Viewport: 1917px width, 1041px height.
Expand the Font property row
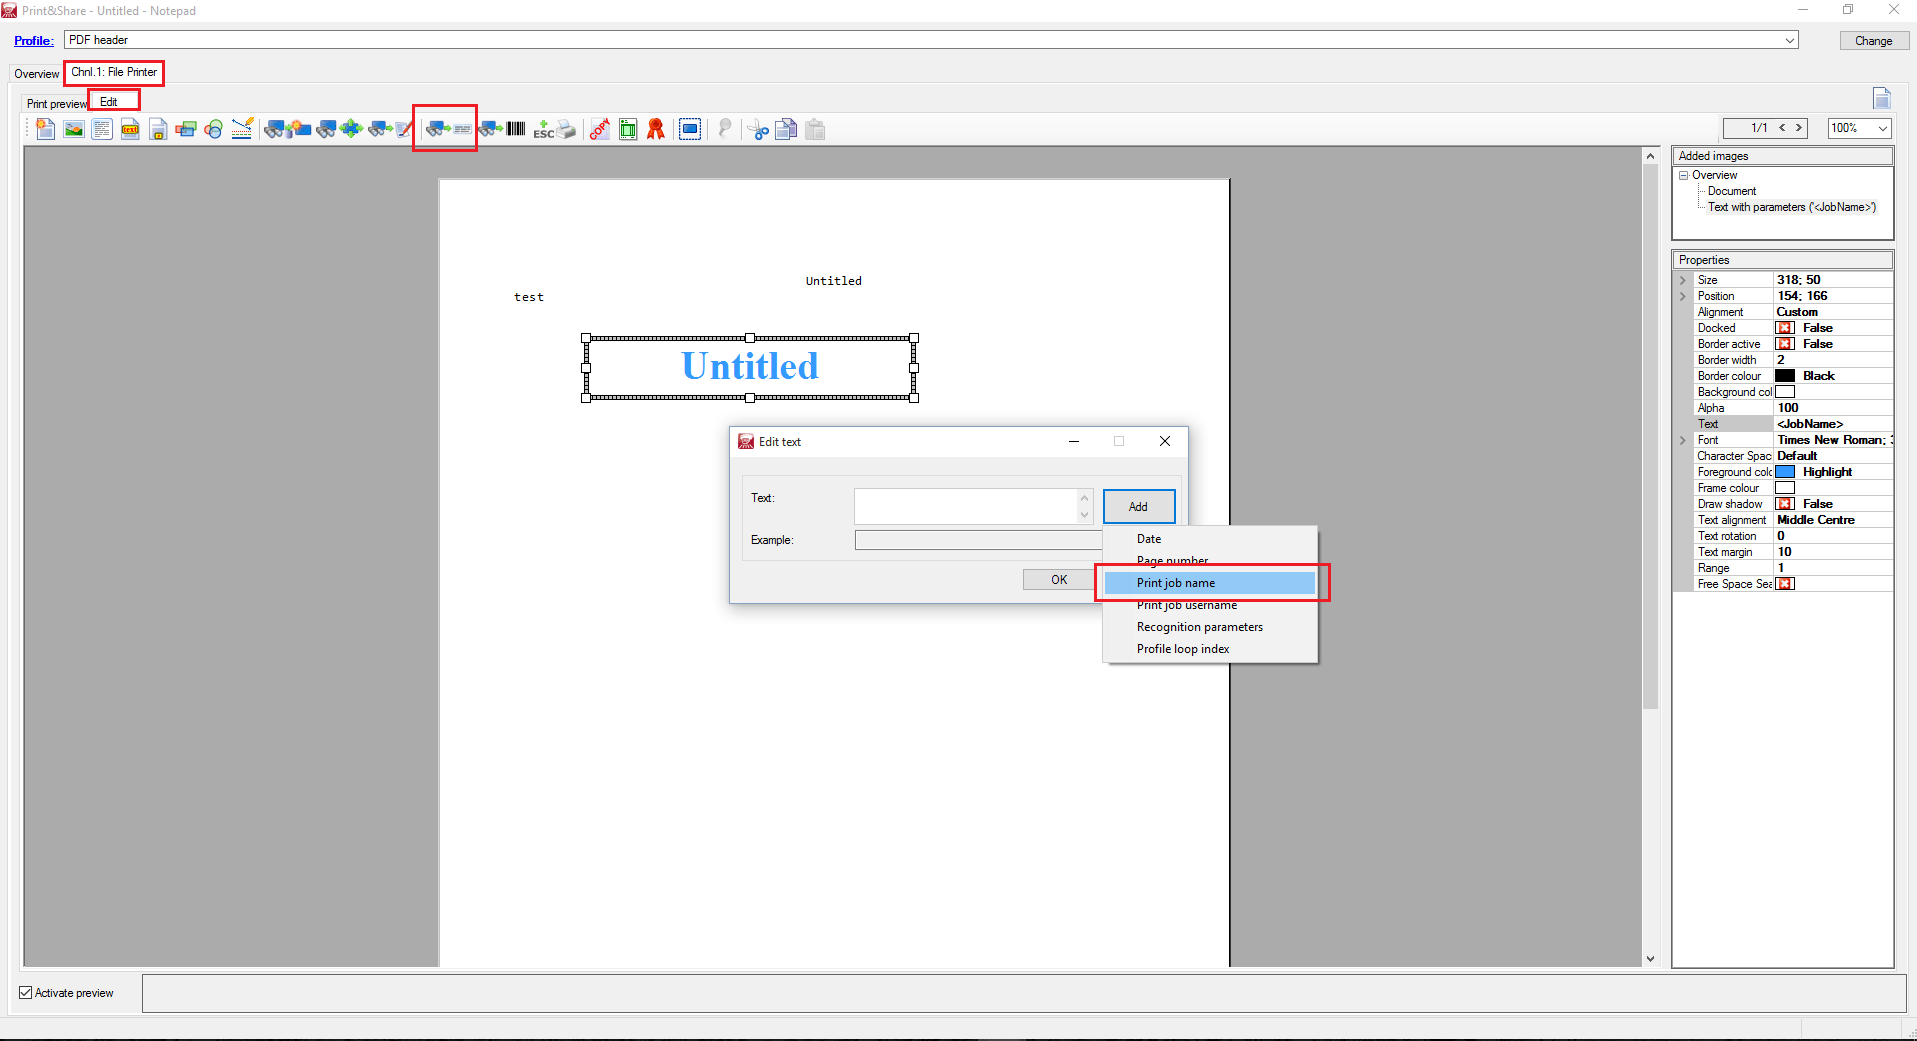(x=1683, y=440)
